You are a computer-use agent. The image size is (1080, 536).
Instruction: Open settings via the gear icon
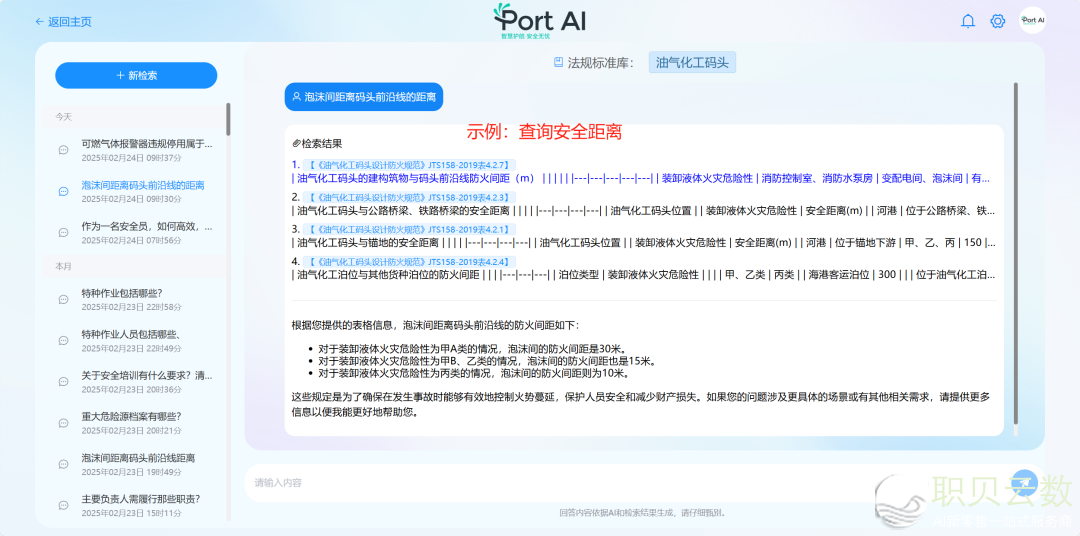pos(997,21)
